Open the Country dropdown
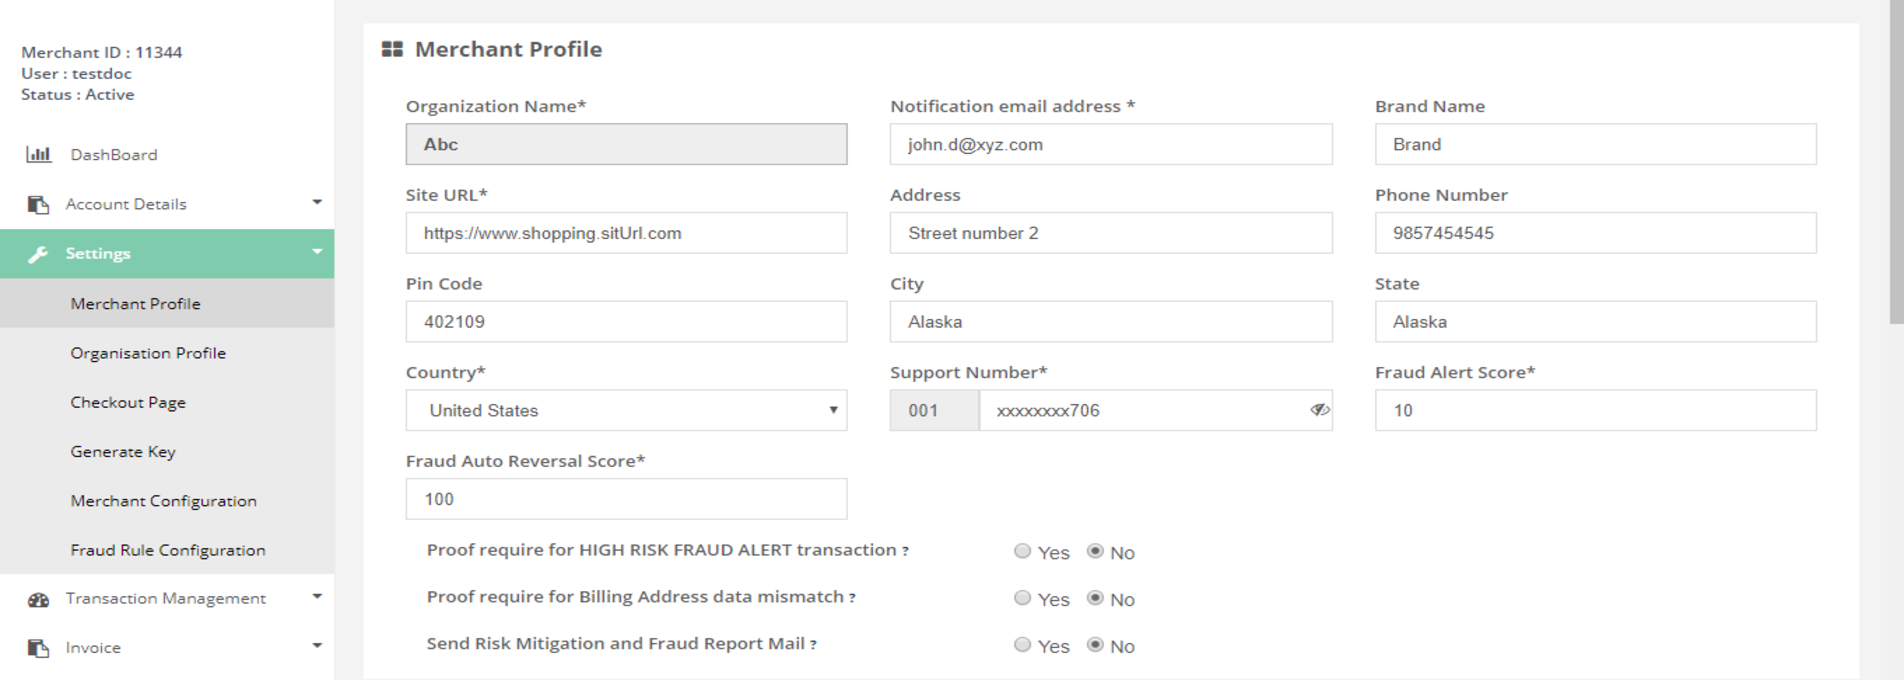This screenshot has height=680, width=1904. tap(626, 410)
